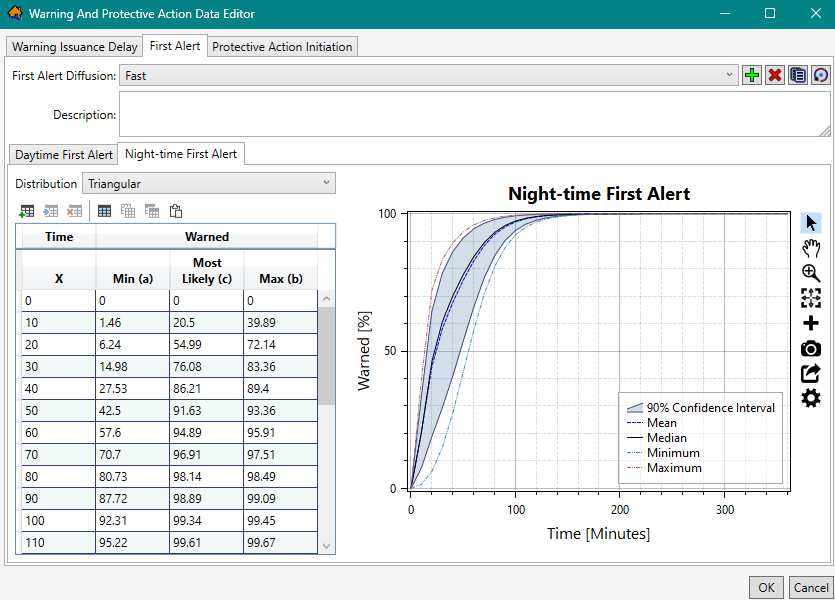The height and width of the screenshot is (600, 835).
Task: Confirm changes with the OK button
Action: (766, 587)
